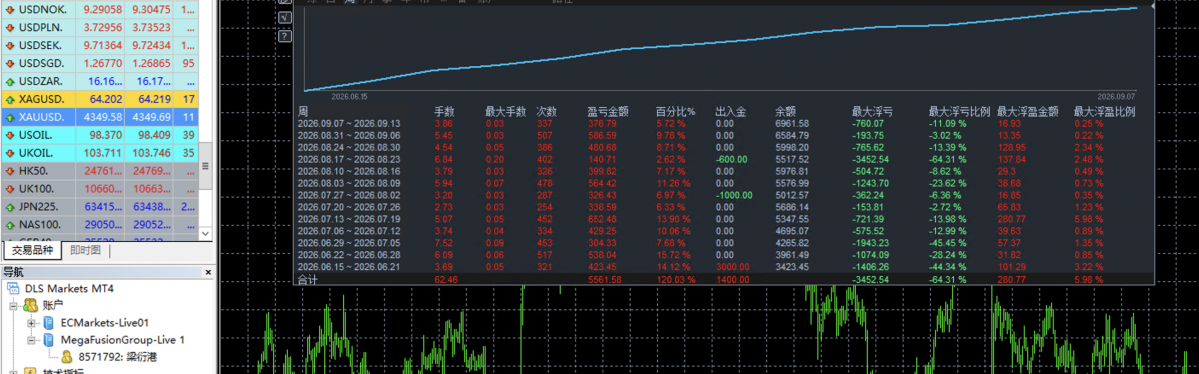Click the green arrow icon for JPN225
Screen dimensions: 1199x374
click(9, 207)
